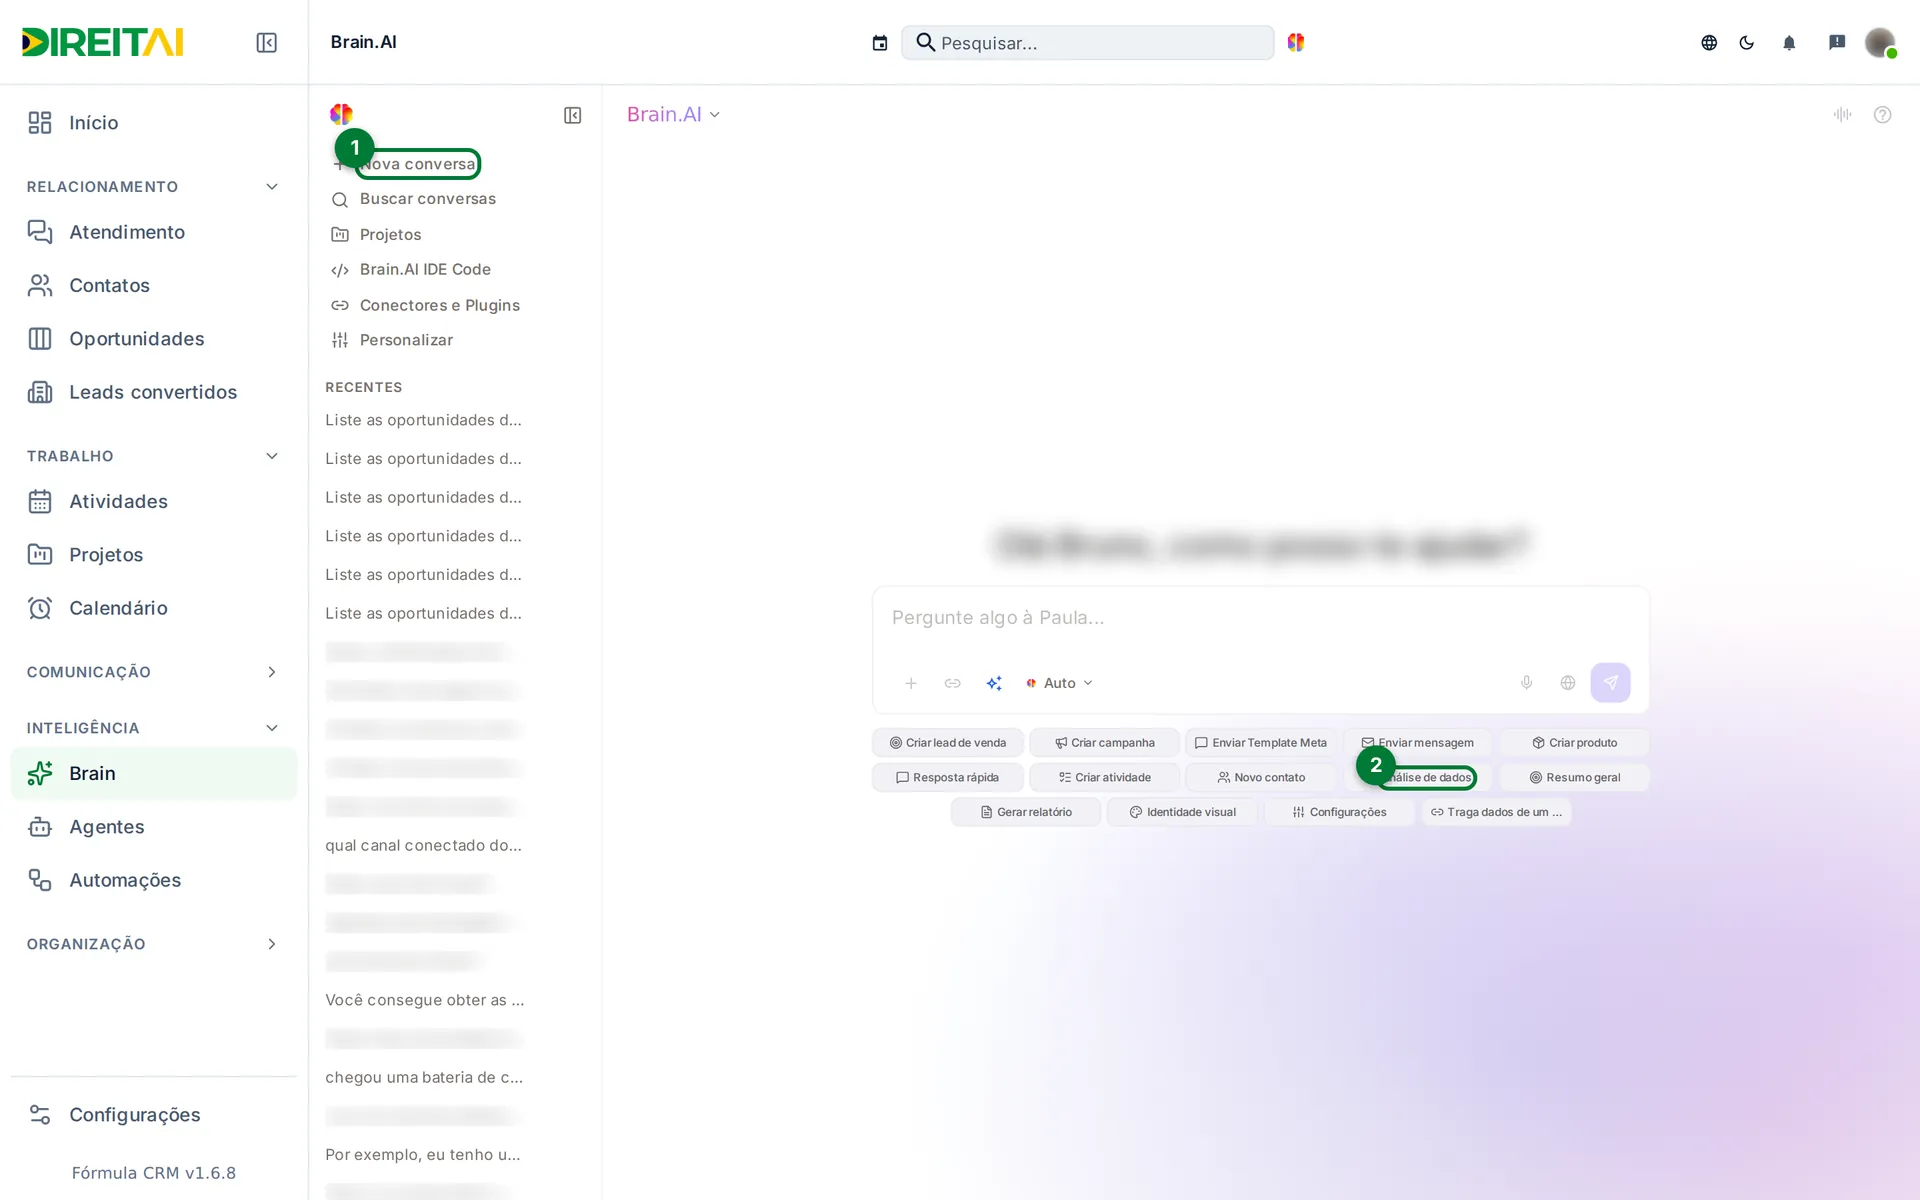Open Agentes in sidebar

[x=154, y=827]
